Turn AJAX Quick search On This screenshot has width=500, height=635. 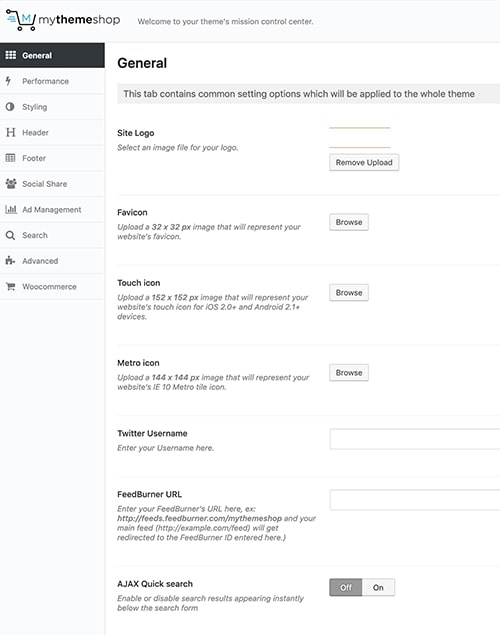coord(378,587)
